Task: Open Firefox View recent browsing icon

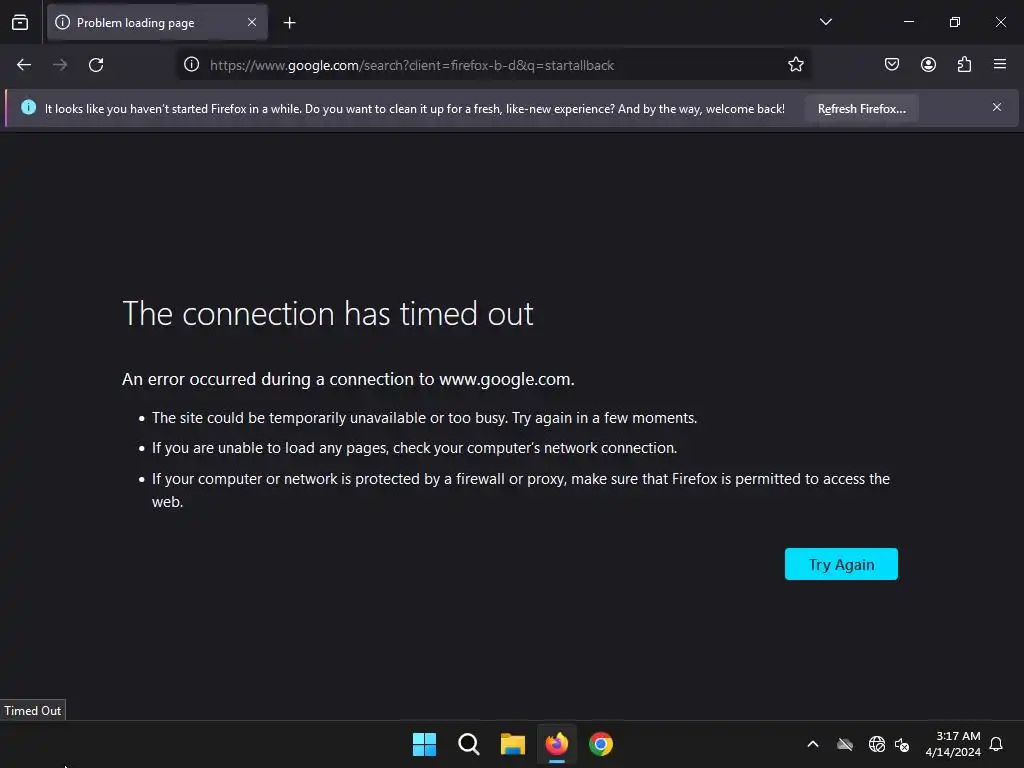Action: coord(20,23)
